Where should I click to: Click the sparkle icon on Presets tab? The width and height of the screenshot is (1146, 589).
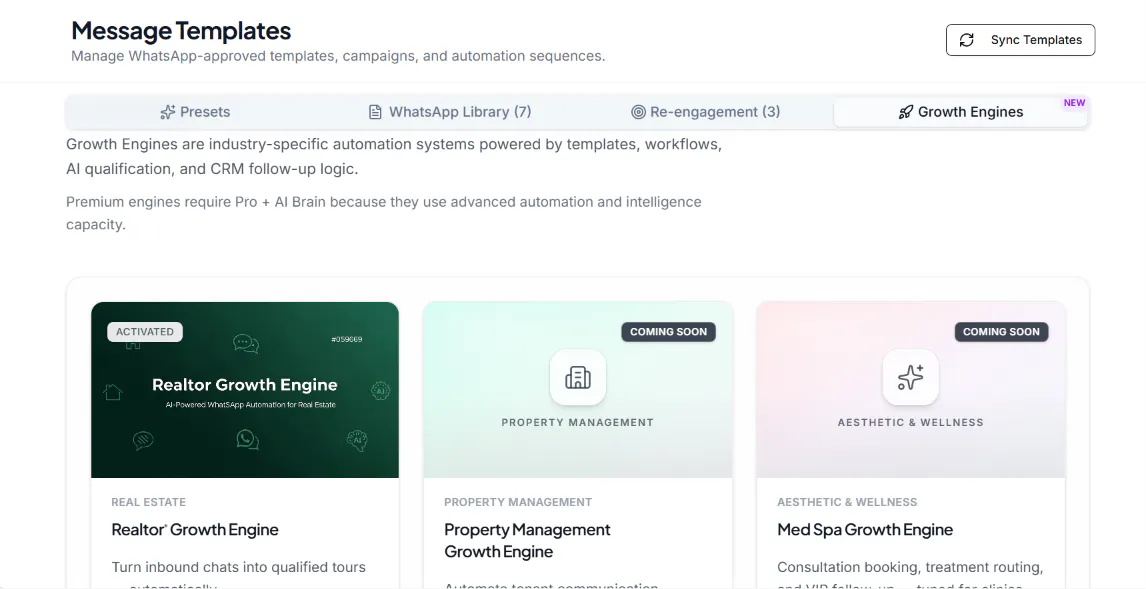pyautogui.click(x=167, y=112)
